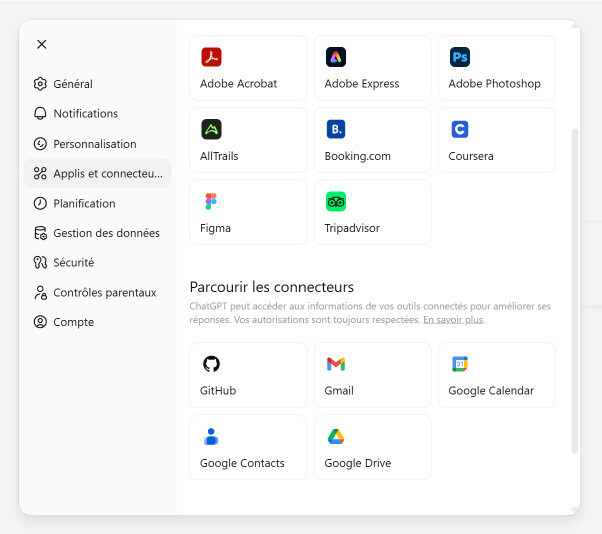The image size is (602, 534).
Task: Click the Planification clock icon
Action: tap(40, 203)
